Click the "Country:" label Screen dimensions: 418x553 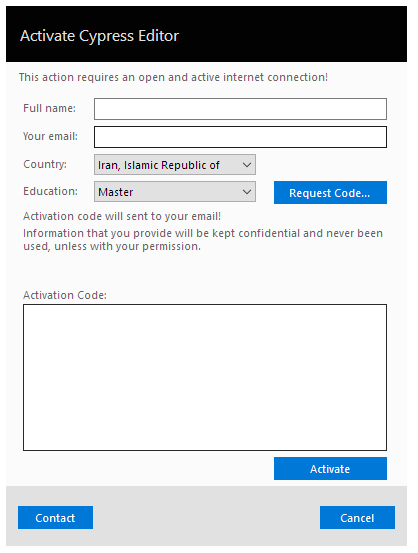coord(45,164)
